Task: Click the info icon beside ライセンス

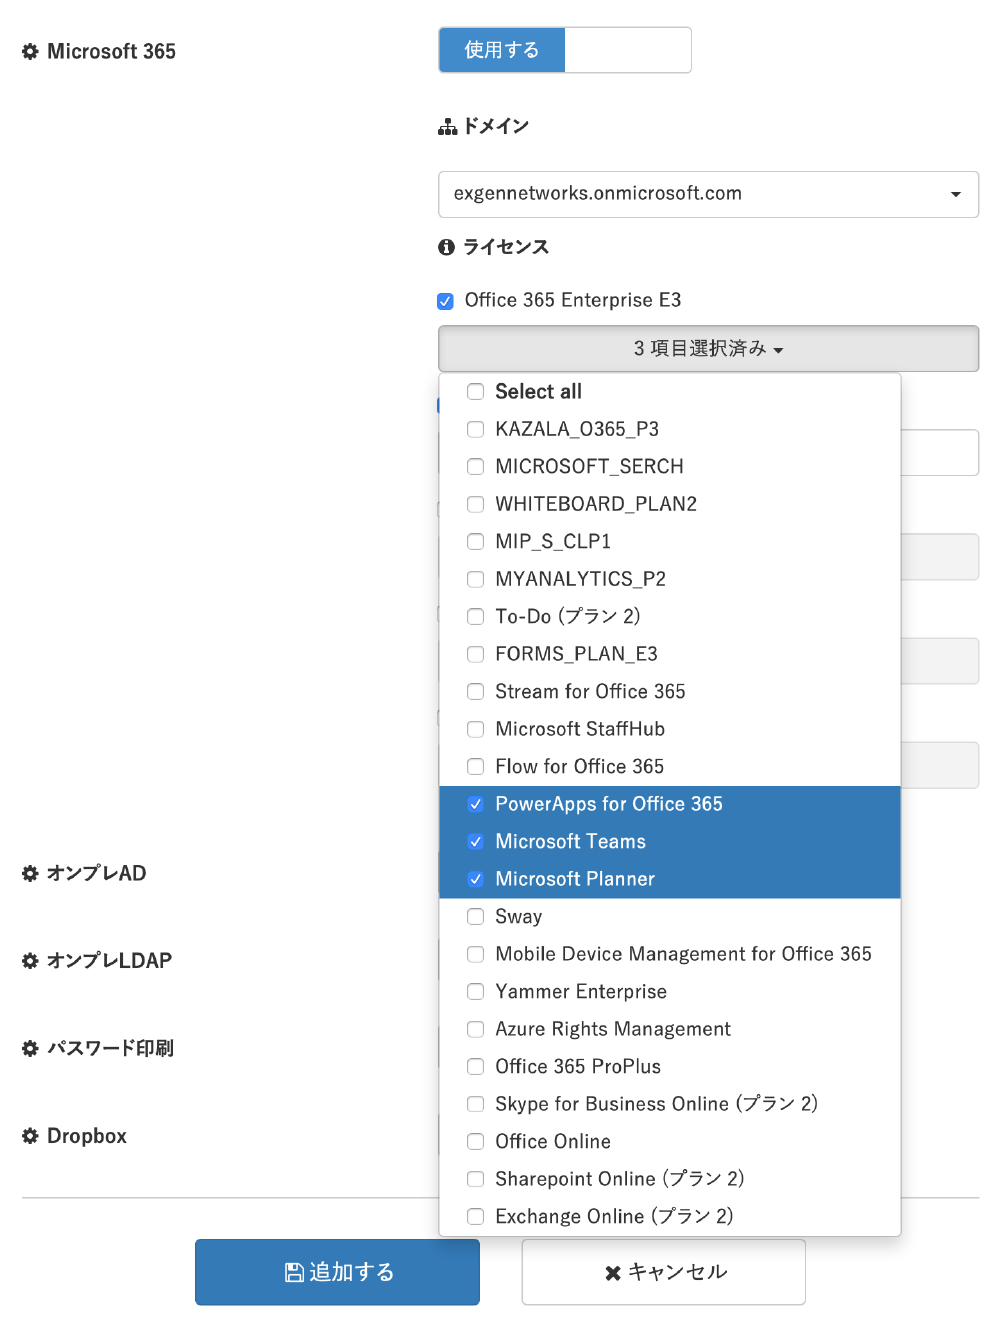Action: click(446, 247)
